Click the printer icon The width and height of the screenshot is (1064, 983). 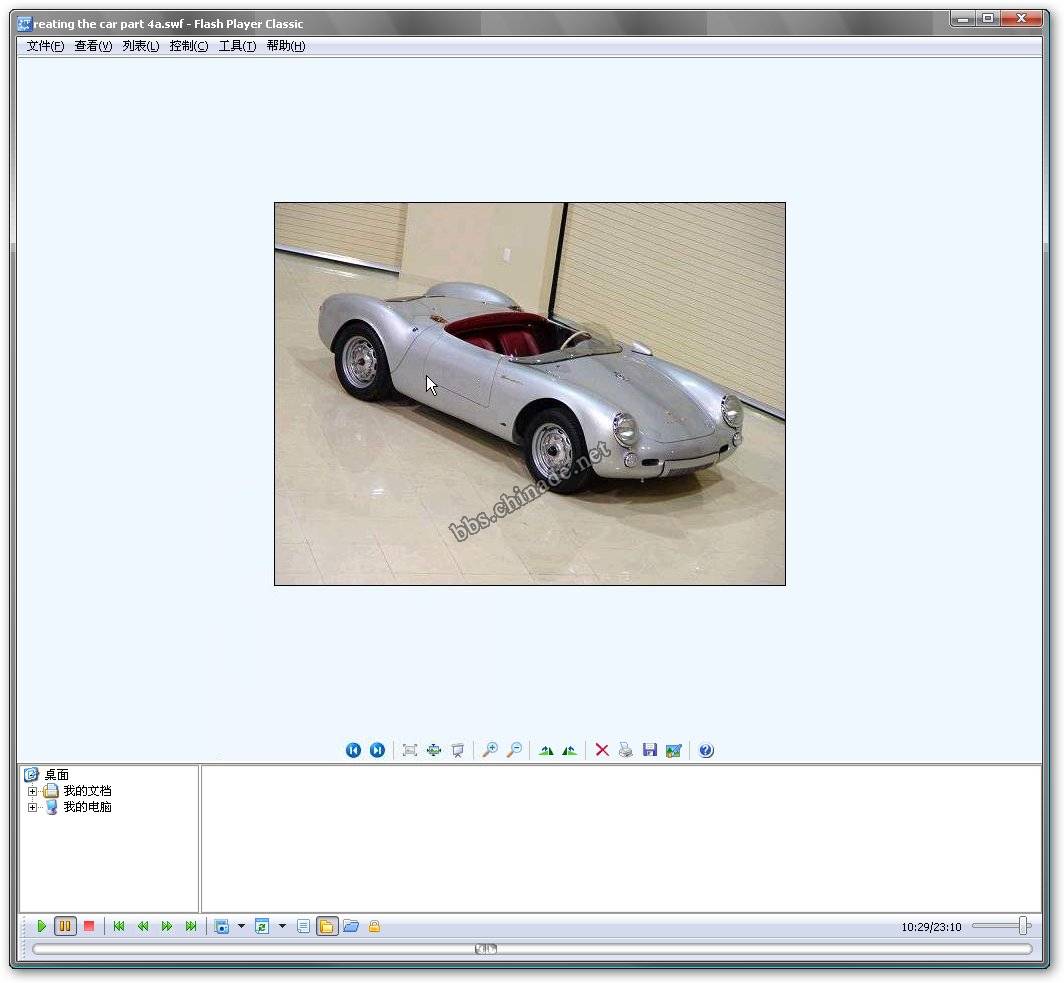(626, 750)
